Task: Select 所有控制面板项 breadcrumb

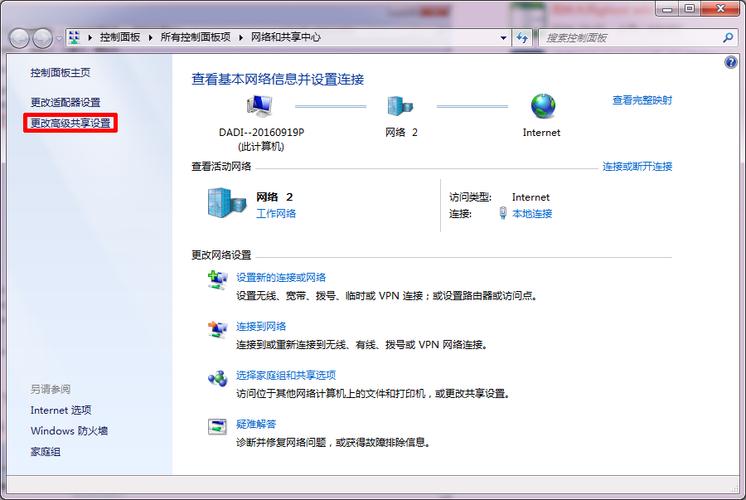Action: click(x=196, y=37)
